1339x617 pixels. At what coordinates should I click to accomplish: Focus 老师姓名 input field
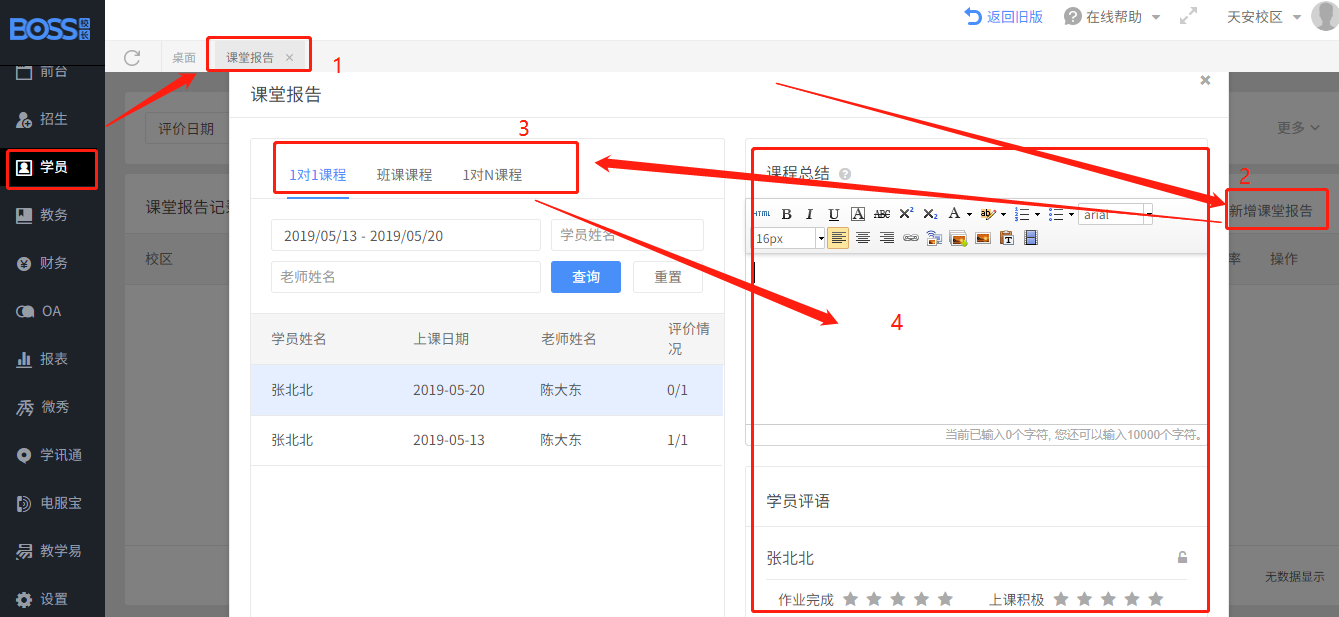point(406,277)
